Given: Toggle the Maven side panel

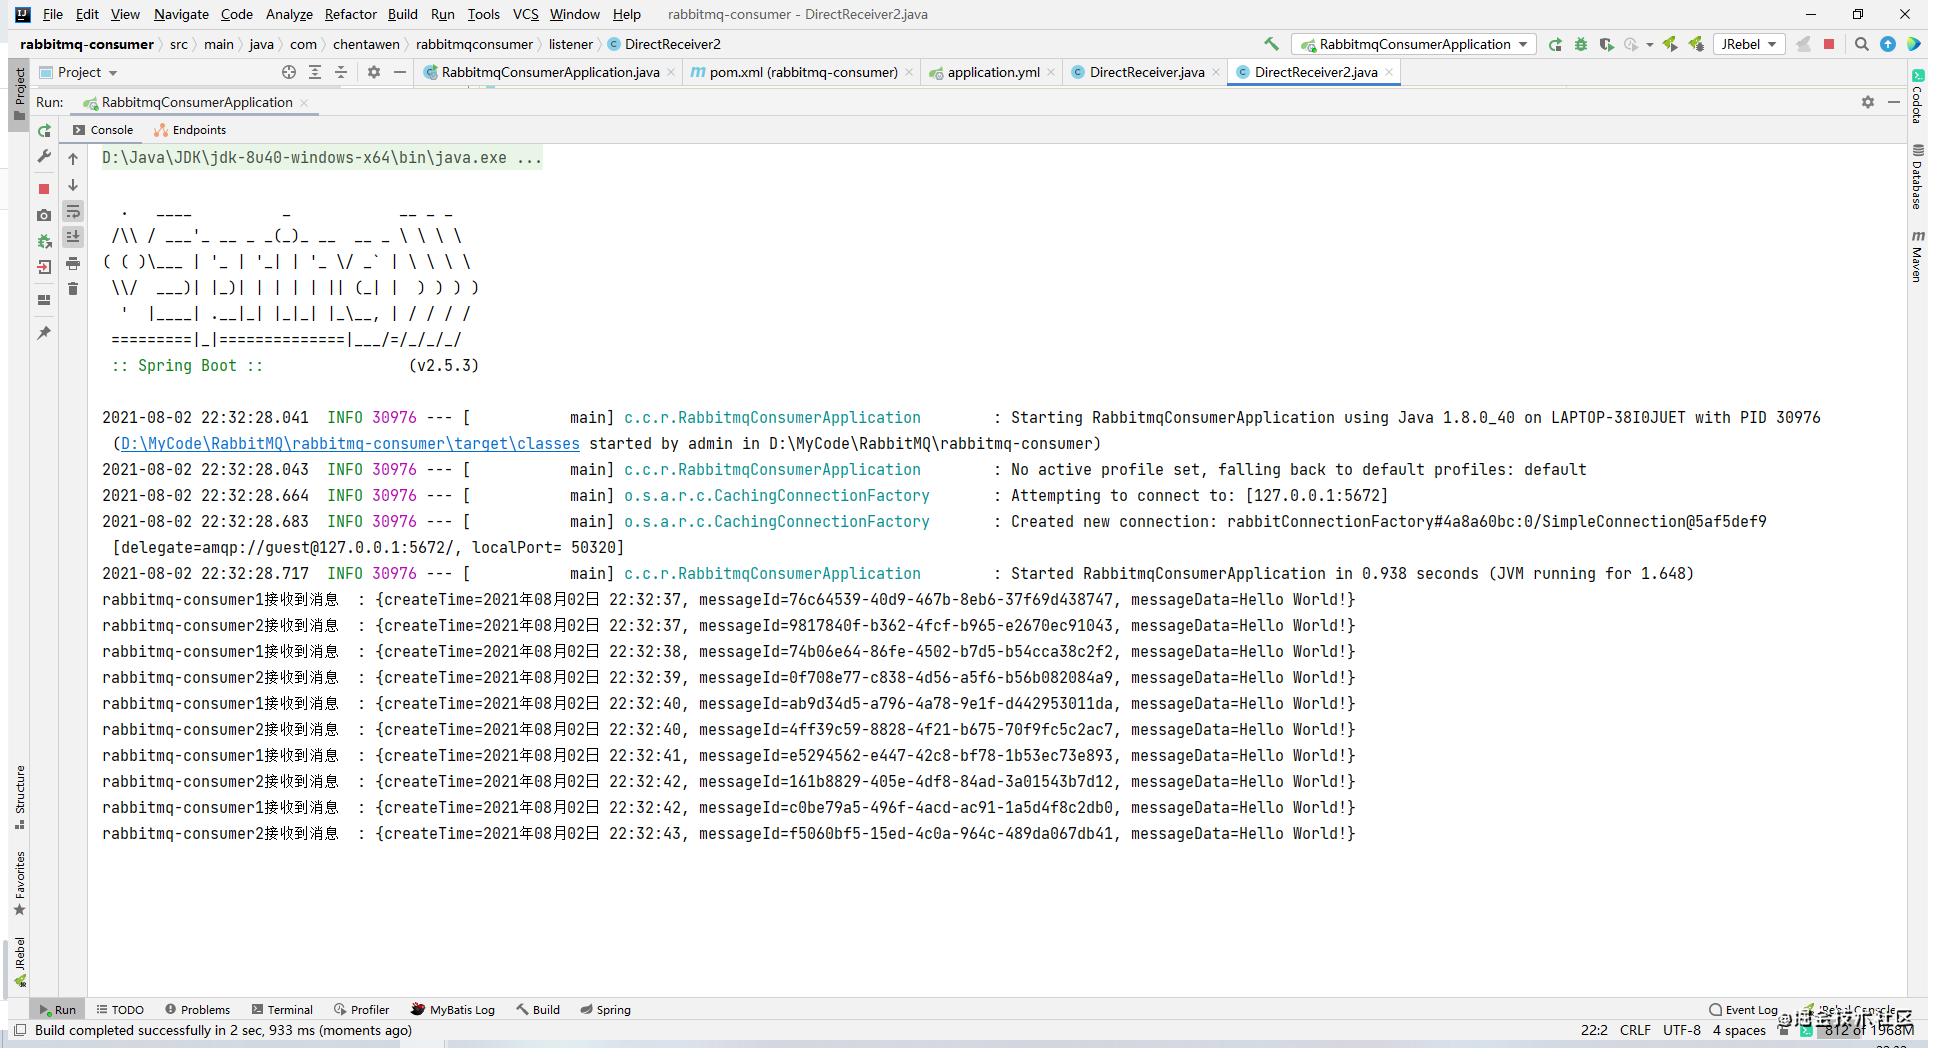Looking at the screenshot, I should pyautogui.click(x=1917, y=256).
